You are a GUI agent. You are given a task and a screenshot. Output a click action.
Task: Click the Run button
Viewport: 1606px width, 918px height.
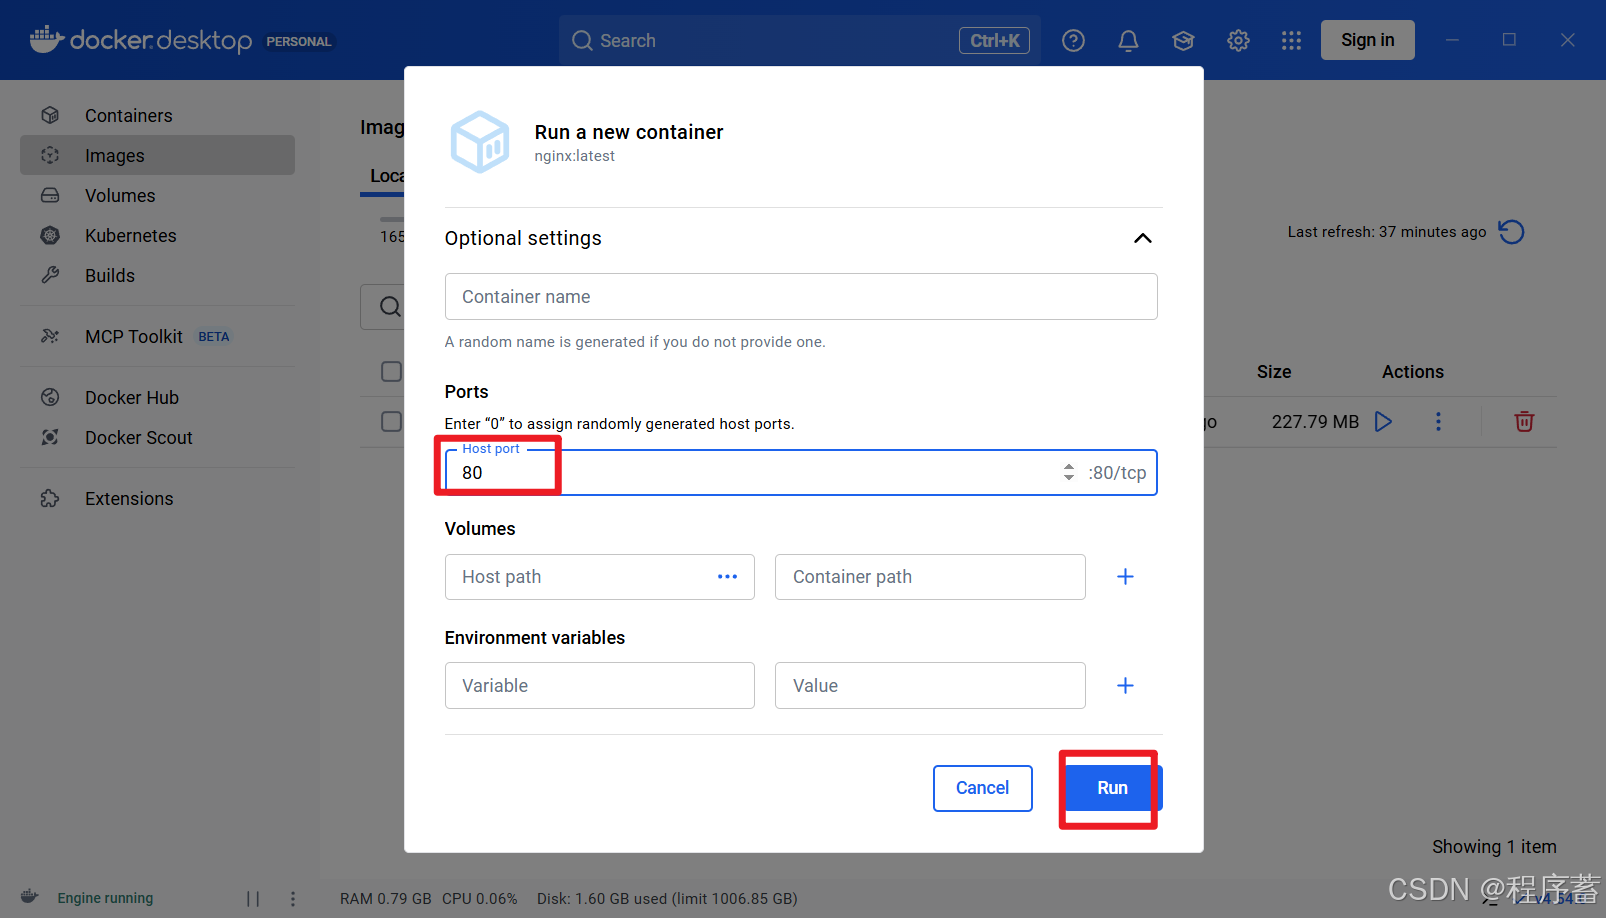click(x=1112, y=788)
